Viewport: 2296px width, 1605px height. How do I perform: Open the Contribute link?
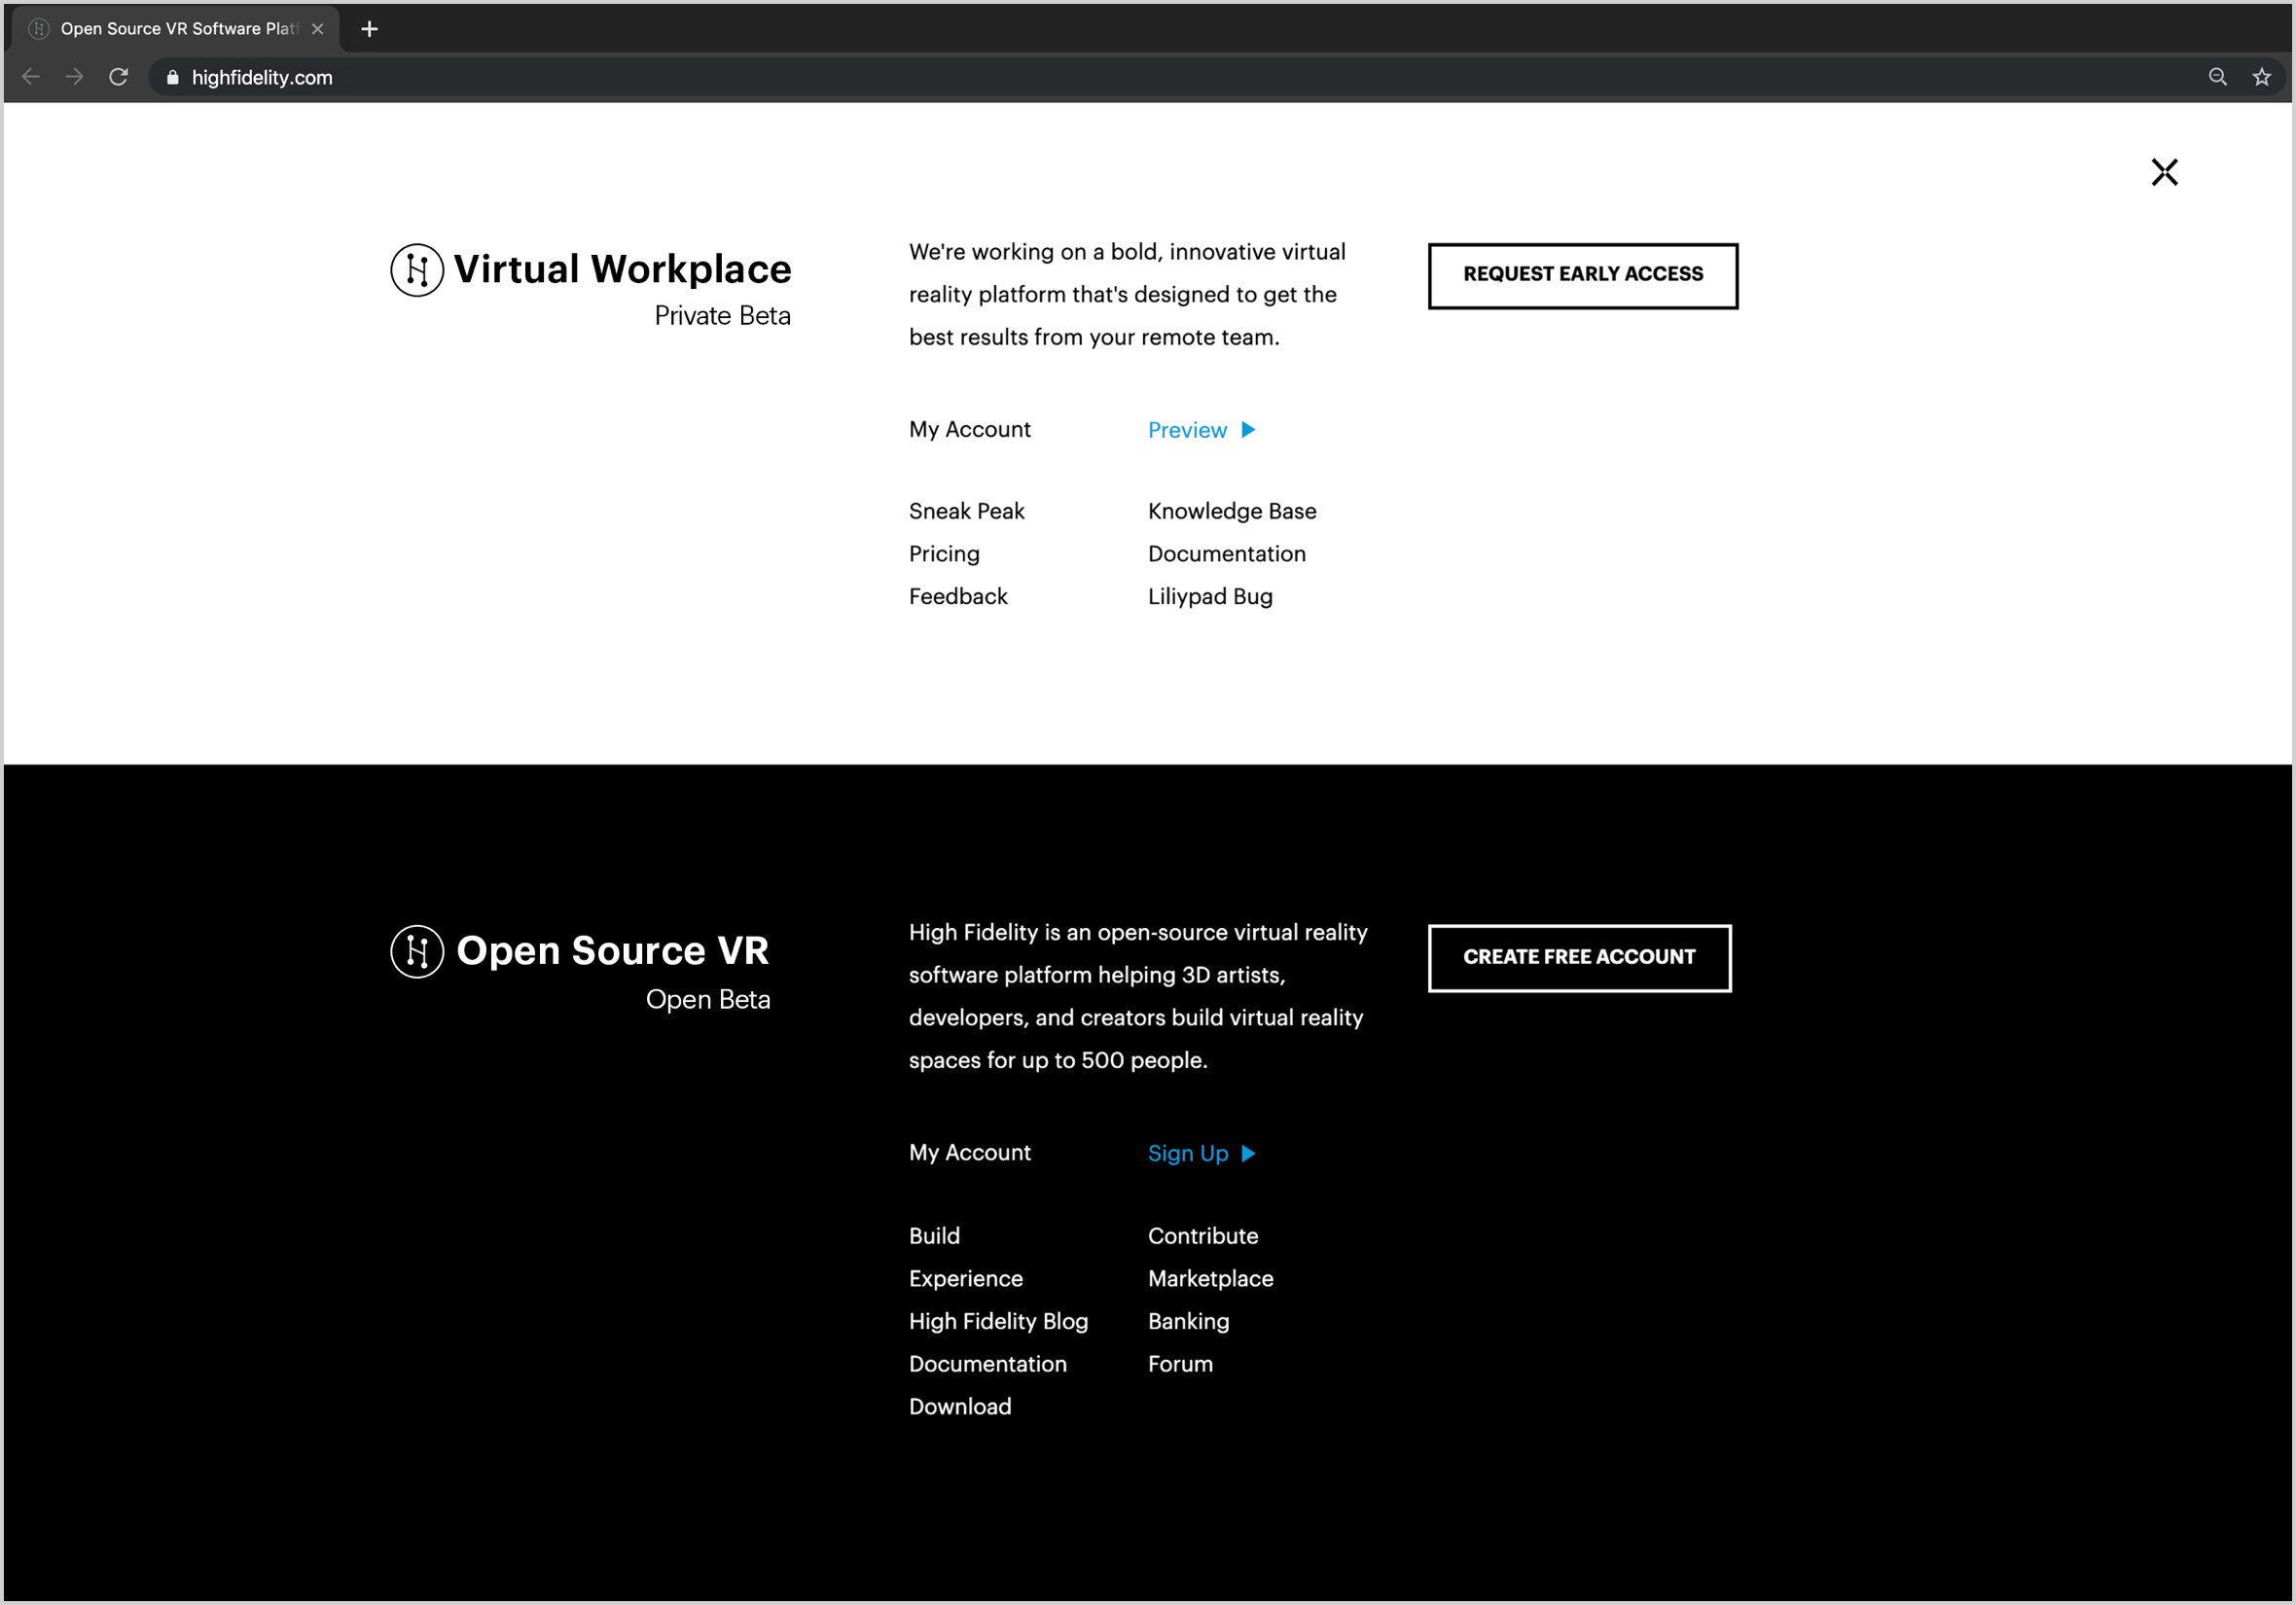pyautogui.click(x=1203, y=1236)
